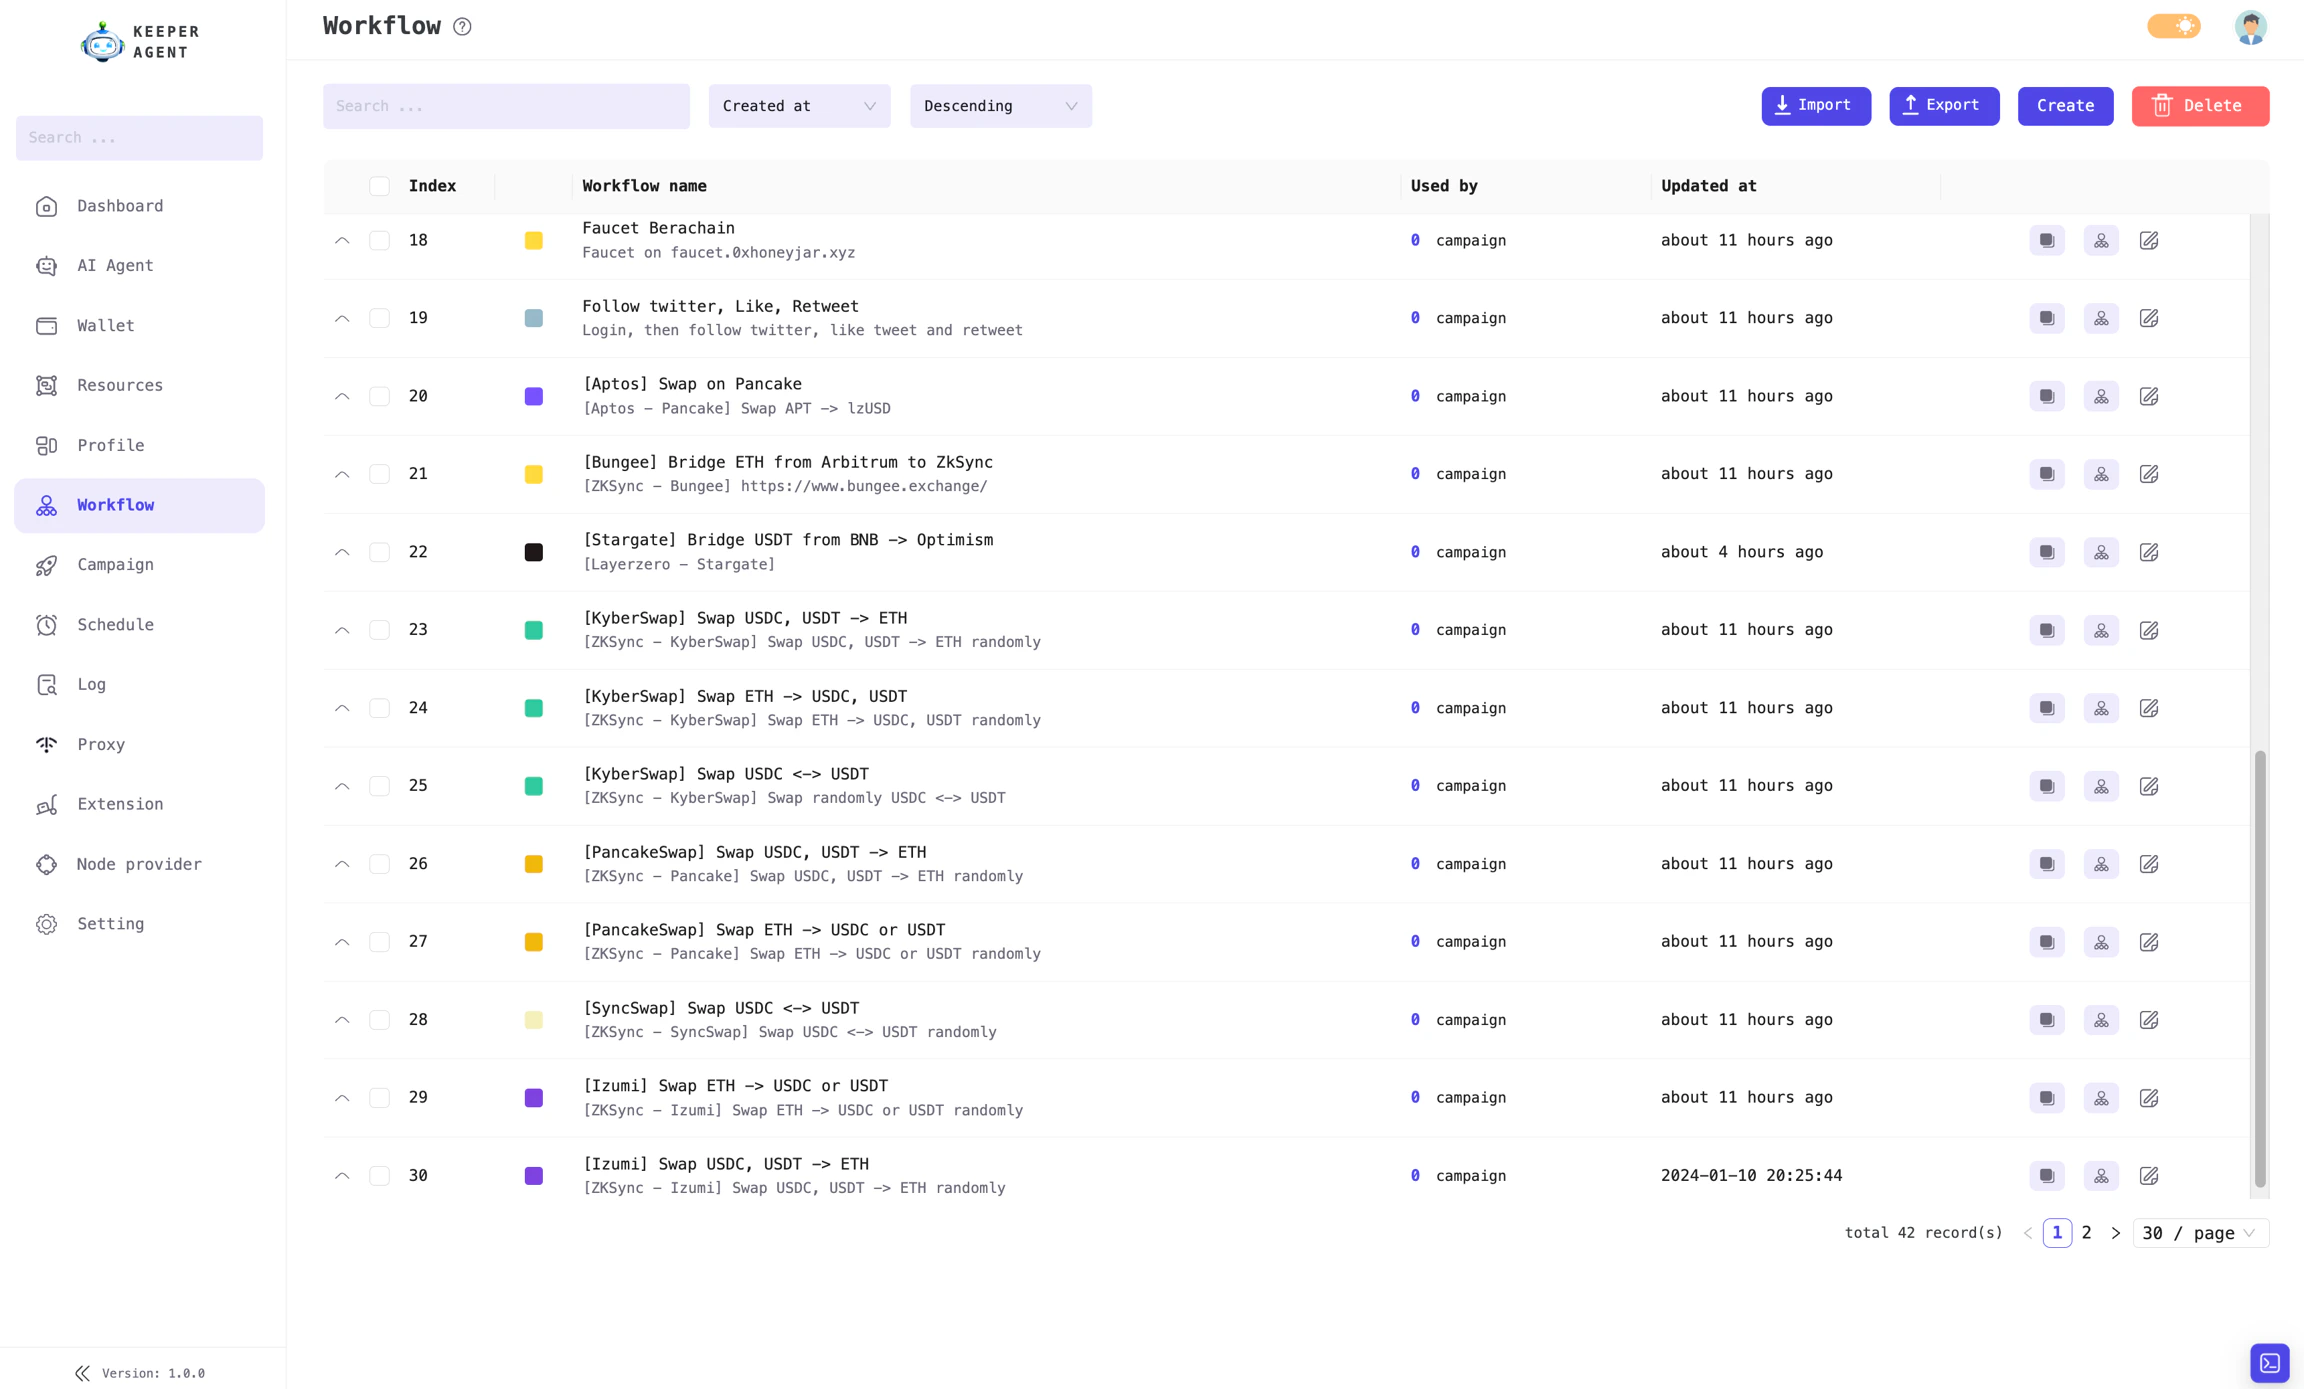Open the Campaign section in sidebar

[x=114, y=564]
